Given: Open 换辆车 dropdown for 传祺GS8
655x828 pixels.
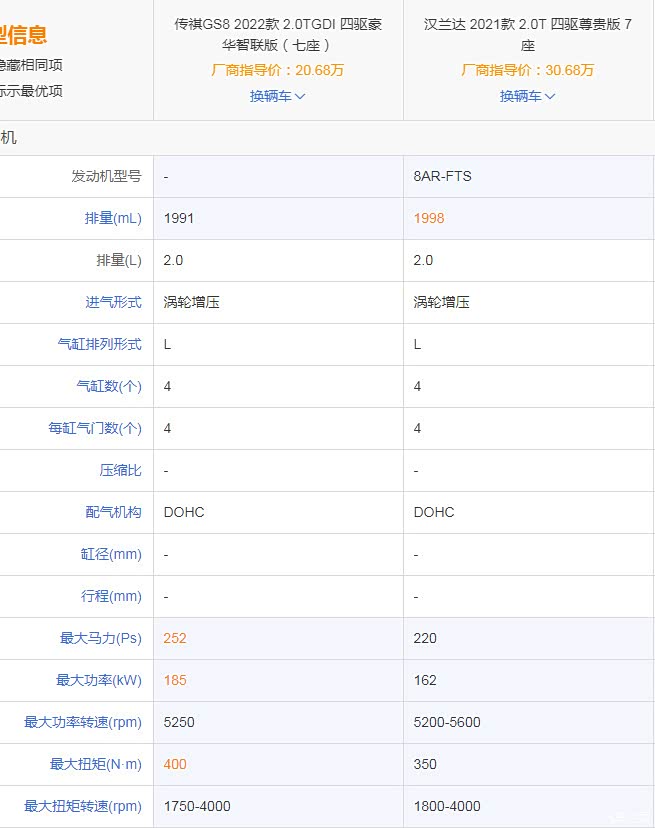Looking at the screenshot, I should pos(277,96).
